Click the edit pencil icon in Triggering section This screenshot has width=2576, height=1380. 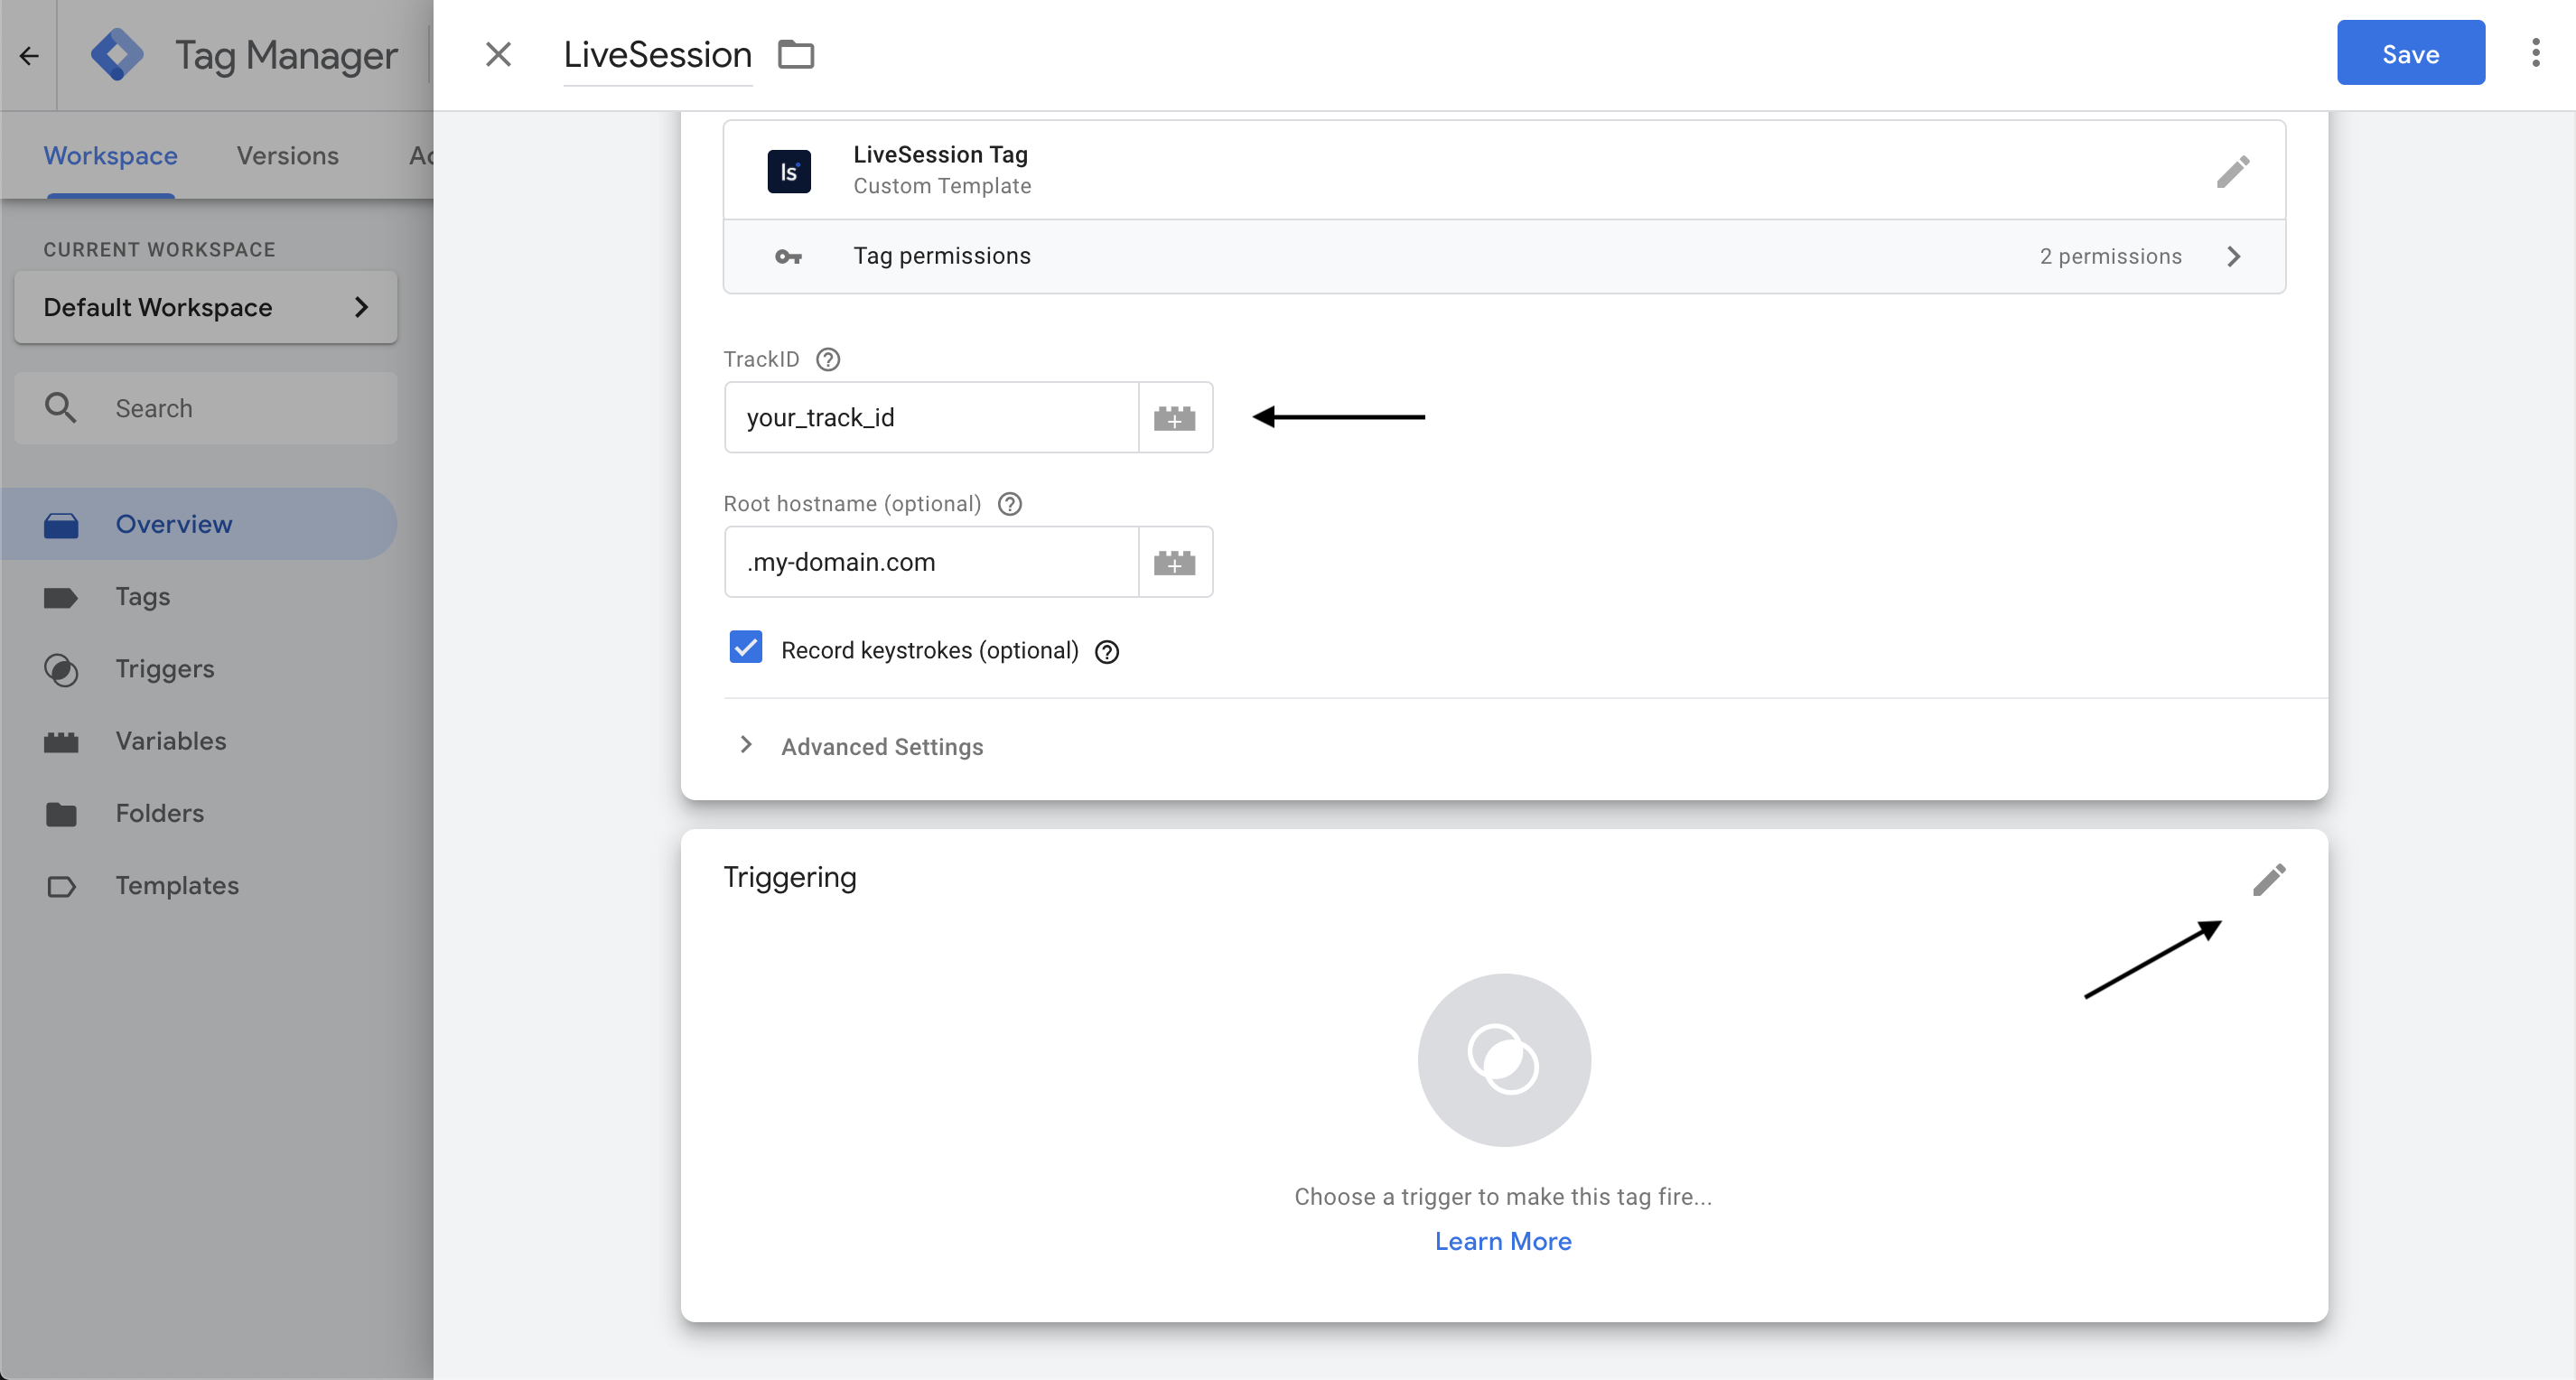[x=2268, y=879]
